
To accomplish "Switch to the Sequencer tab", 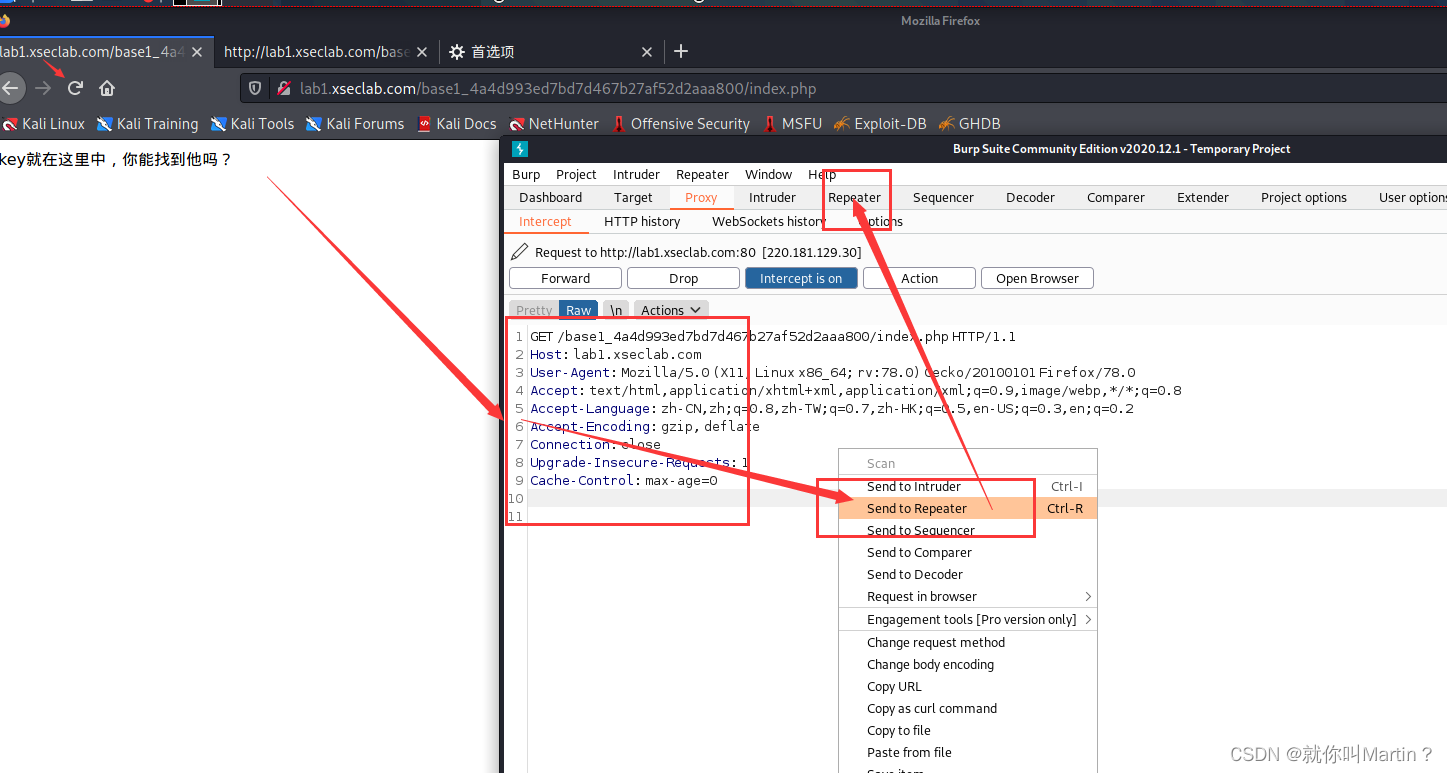I will 943,197.
